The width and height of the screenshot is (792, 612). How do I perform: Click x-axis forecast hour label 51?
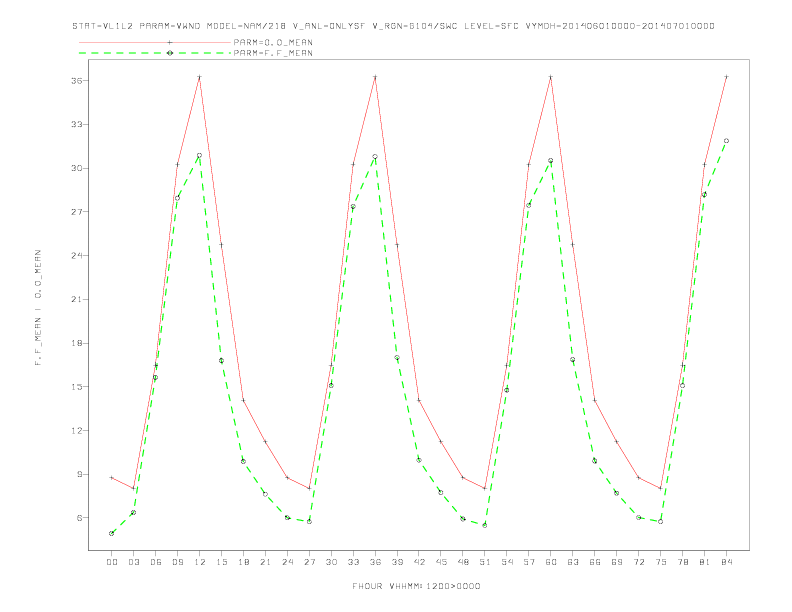pyautogui.click(x=485, y=562)
